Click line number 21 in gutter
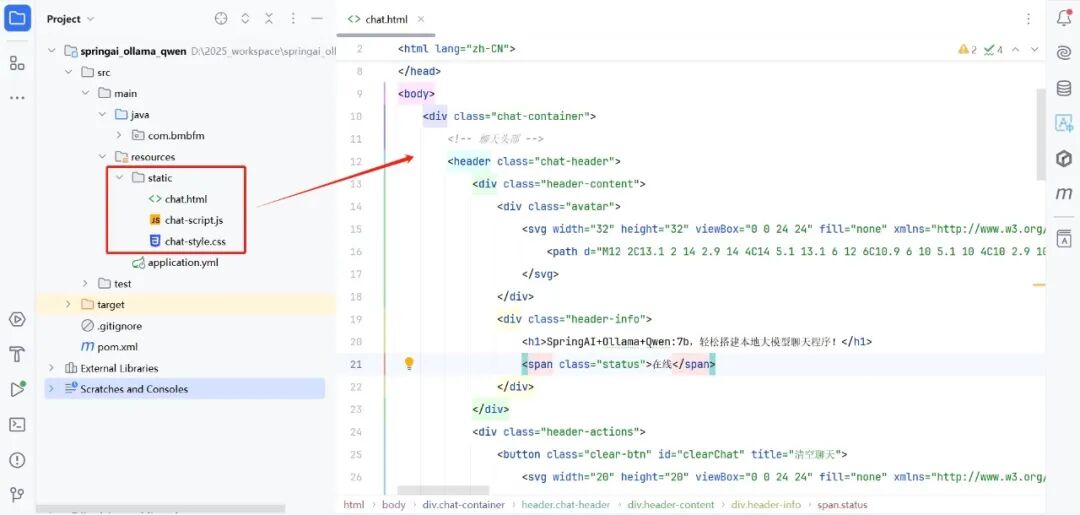 pyautogui.click(x=355, y=364)
